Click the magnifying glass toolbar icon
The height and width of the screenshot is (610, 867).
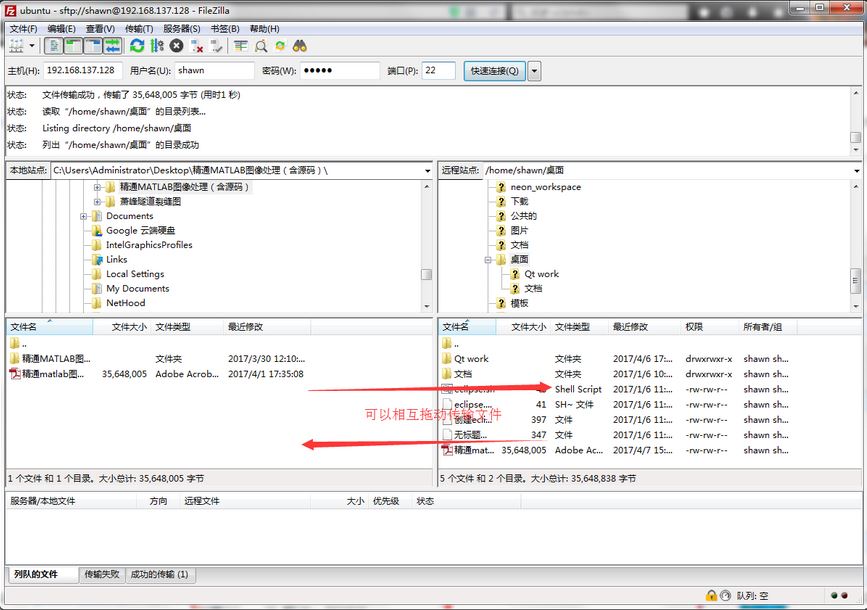point(261,46)
